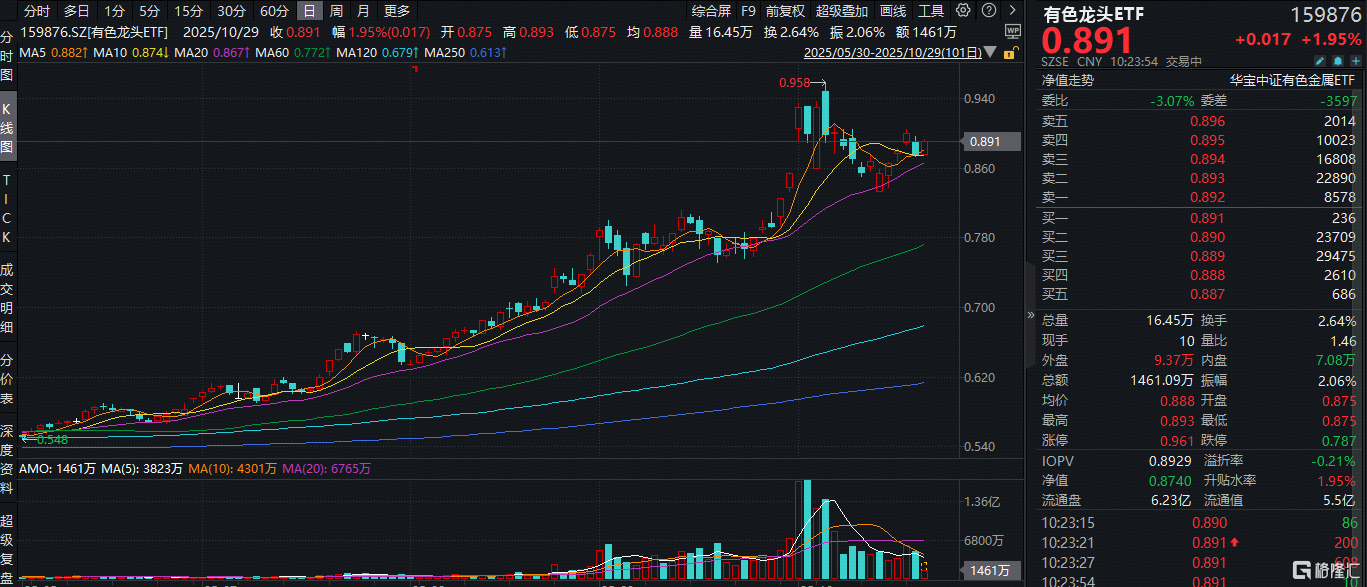Collapse the right quote panel arrow

pos(1030,314)
